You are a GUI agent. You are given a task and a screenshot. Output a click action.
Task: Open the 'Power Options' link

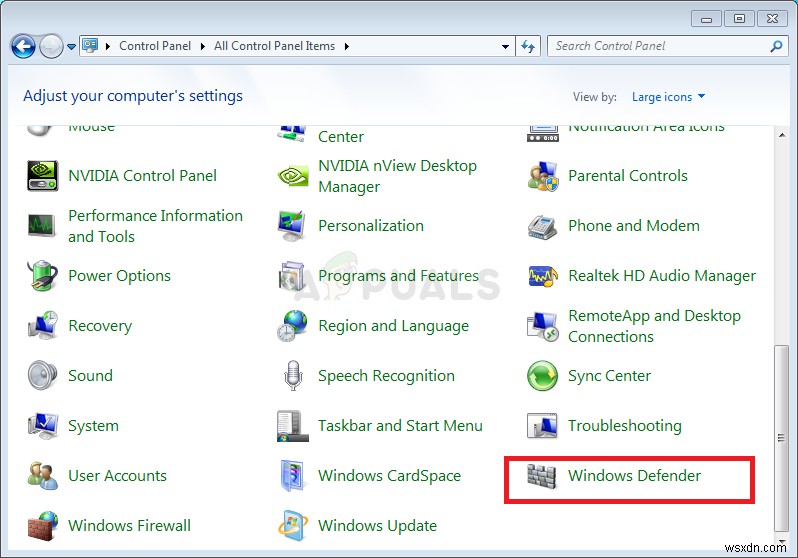coord(120,275)
